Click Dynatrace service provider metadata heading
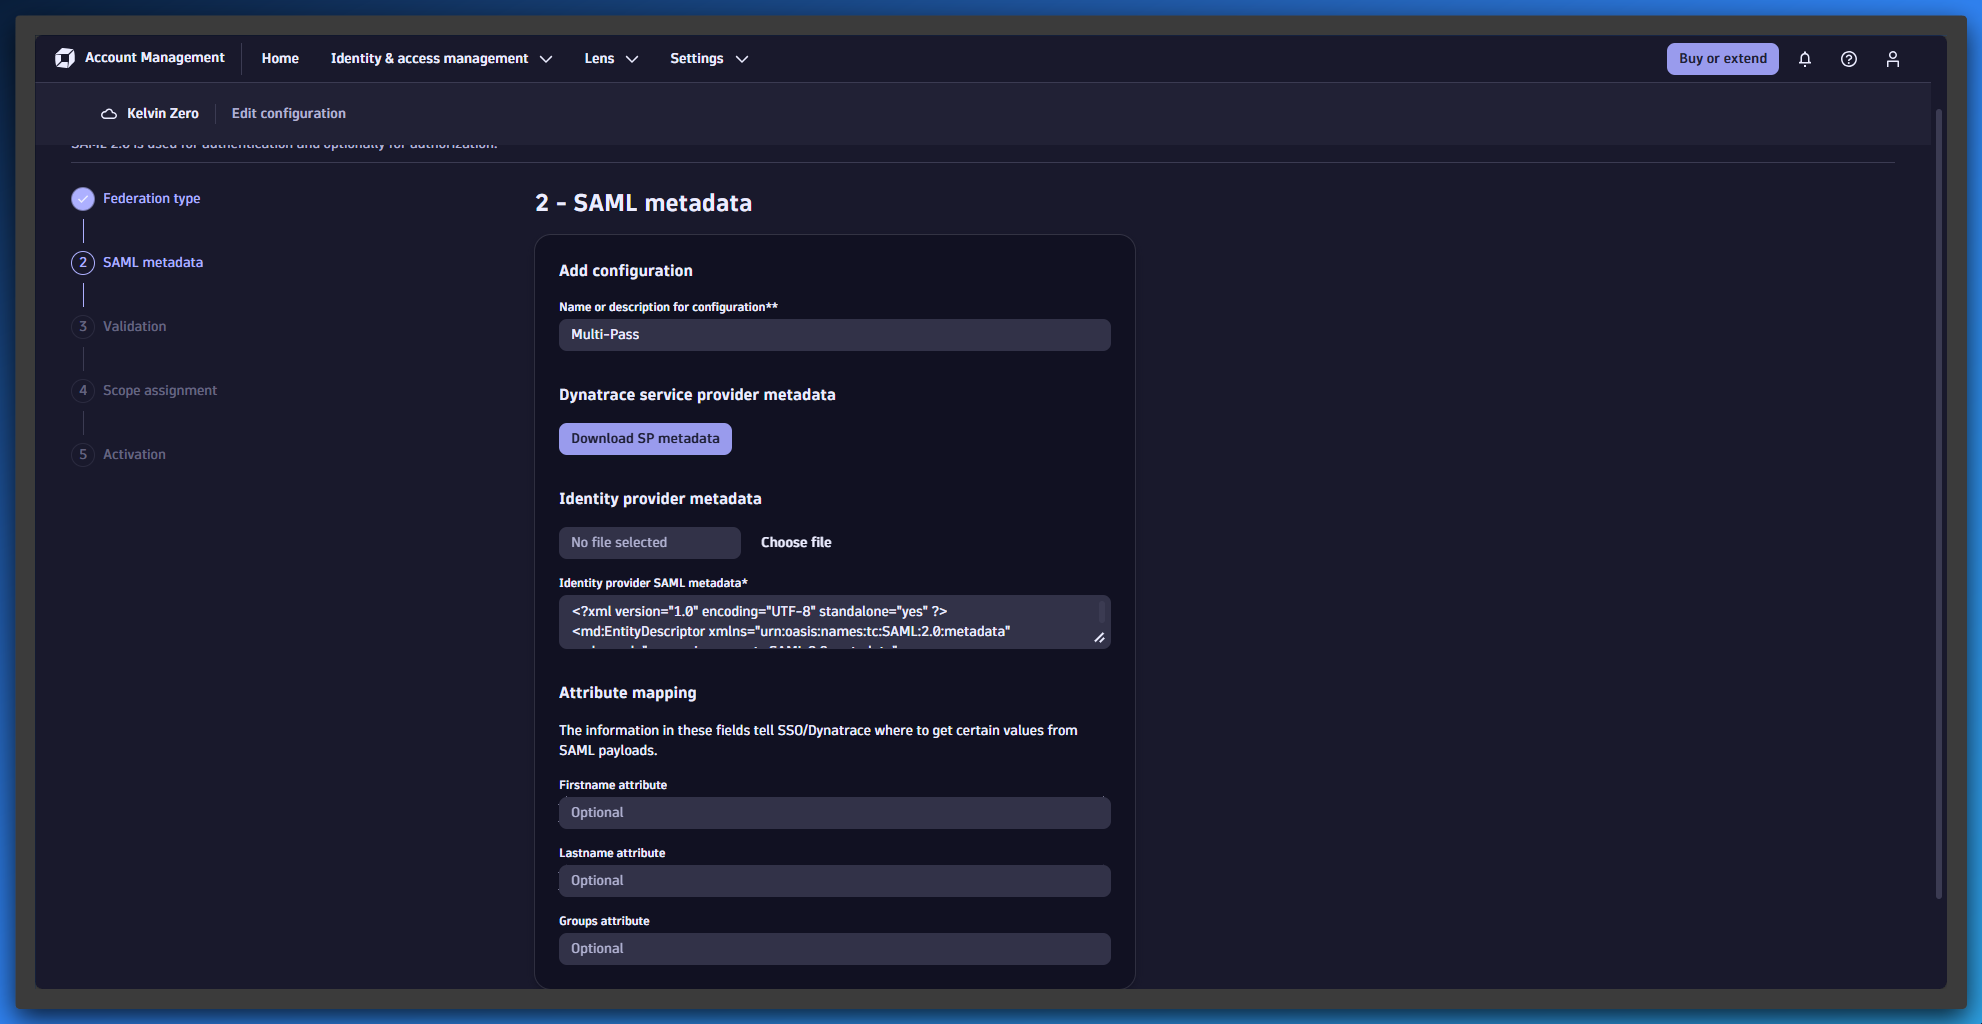The width and height of the screenshot is (1982, 1024). (x=697, y=395)
